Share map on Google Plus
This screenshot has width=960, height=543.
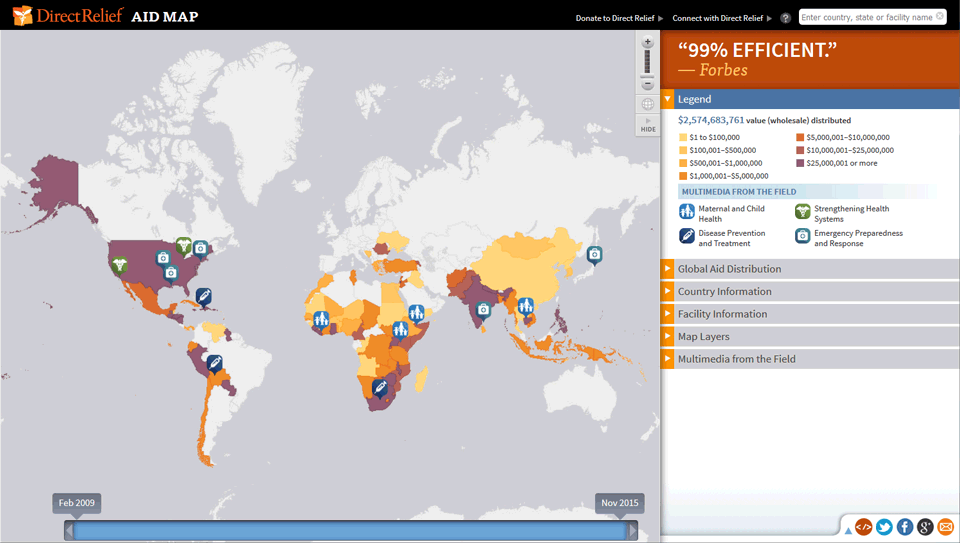tap(925, 526)
